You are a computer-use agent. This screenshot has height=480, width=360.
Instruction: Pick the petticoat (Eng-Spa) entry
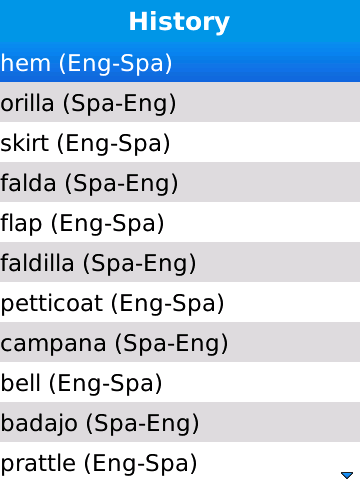180,302
